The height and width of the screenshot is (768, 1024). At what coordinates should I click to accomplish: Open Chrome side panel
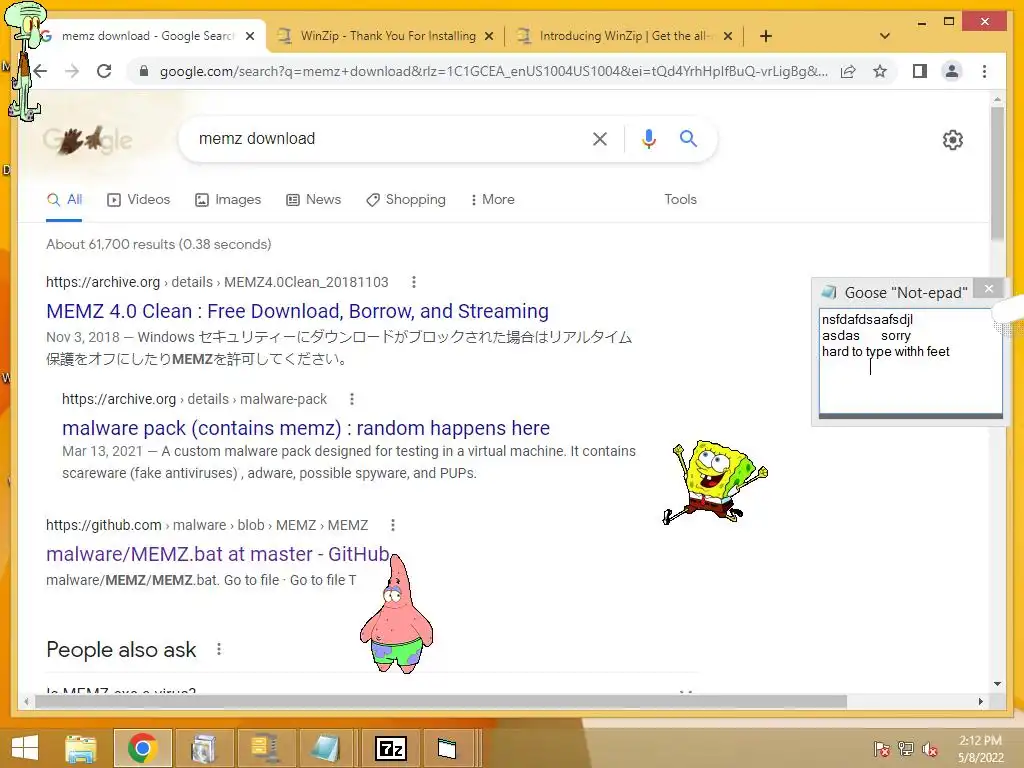pos(920,71)
